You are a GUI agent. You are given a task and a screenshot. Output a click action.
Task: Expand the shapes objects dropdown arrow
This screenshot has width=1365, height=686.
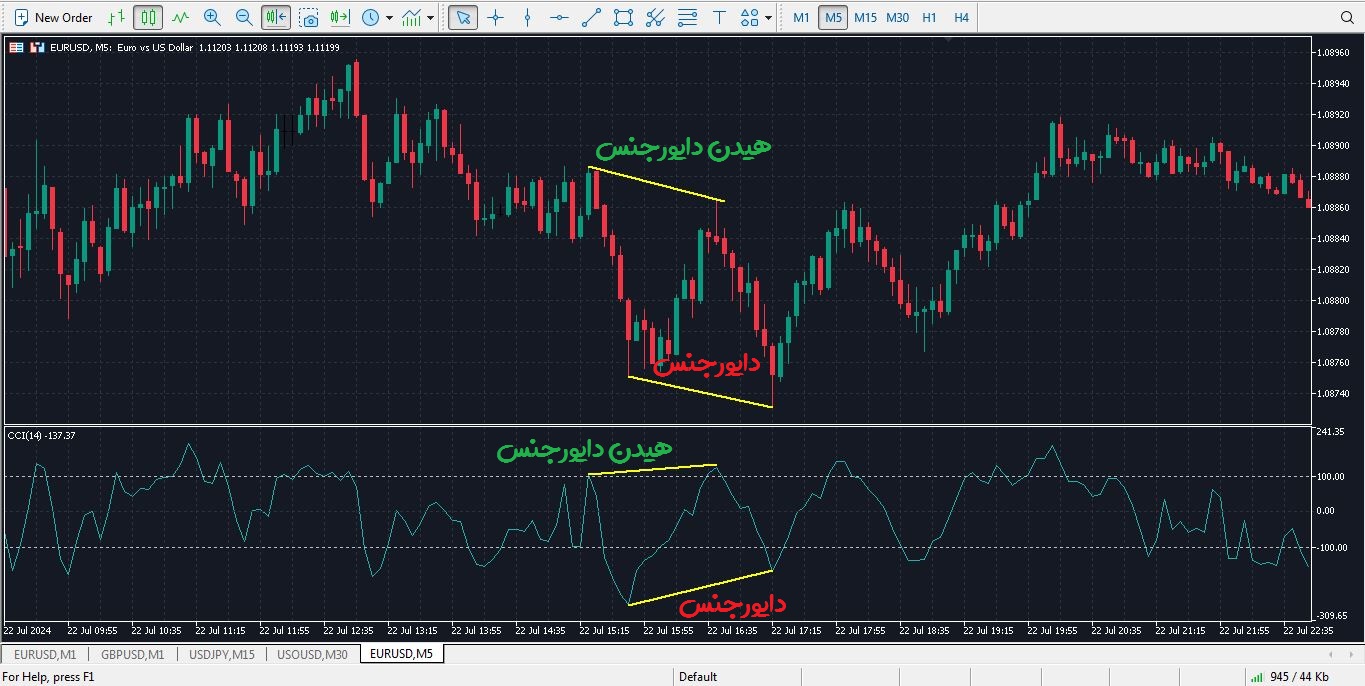pyautogui.click(x=768, y=18)
